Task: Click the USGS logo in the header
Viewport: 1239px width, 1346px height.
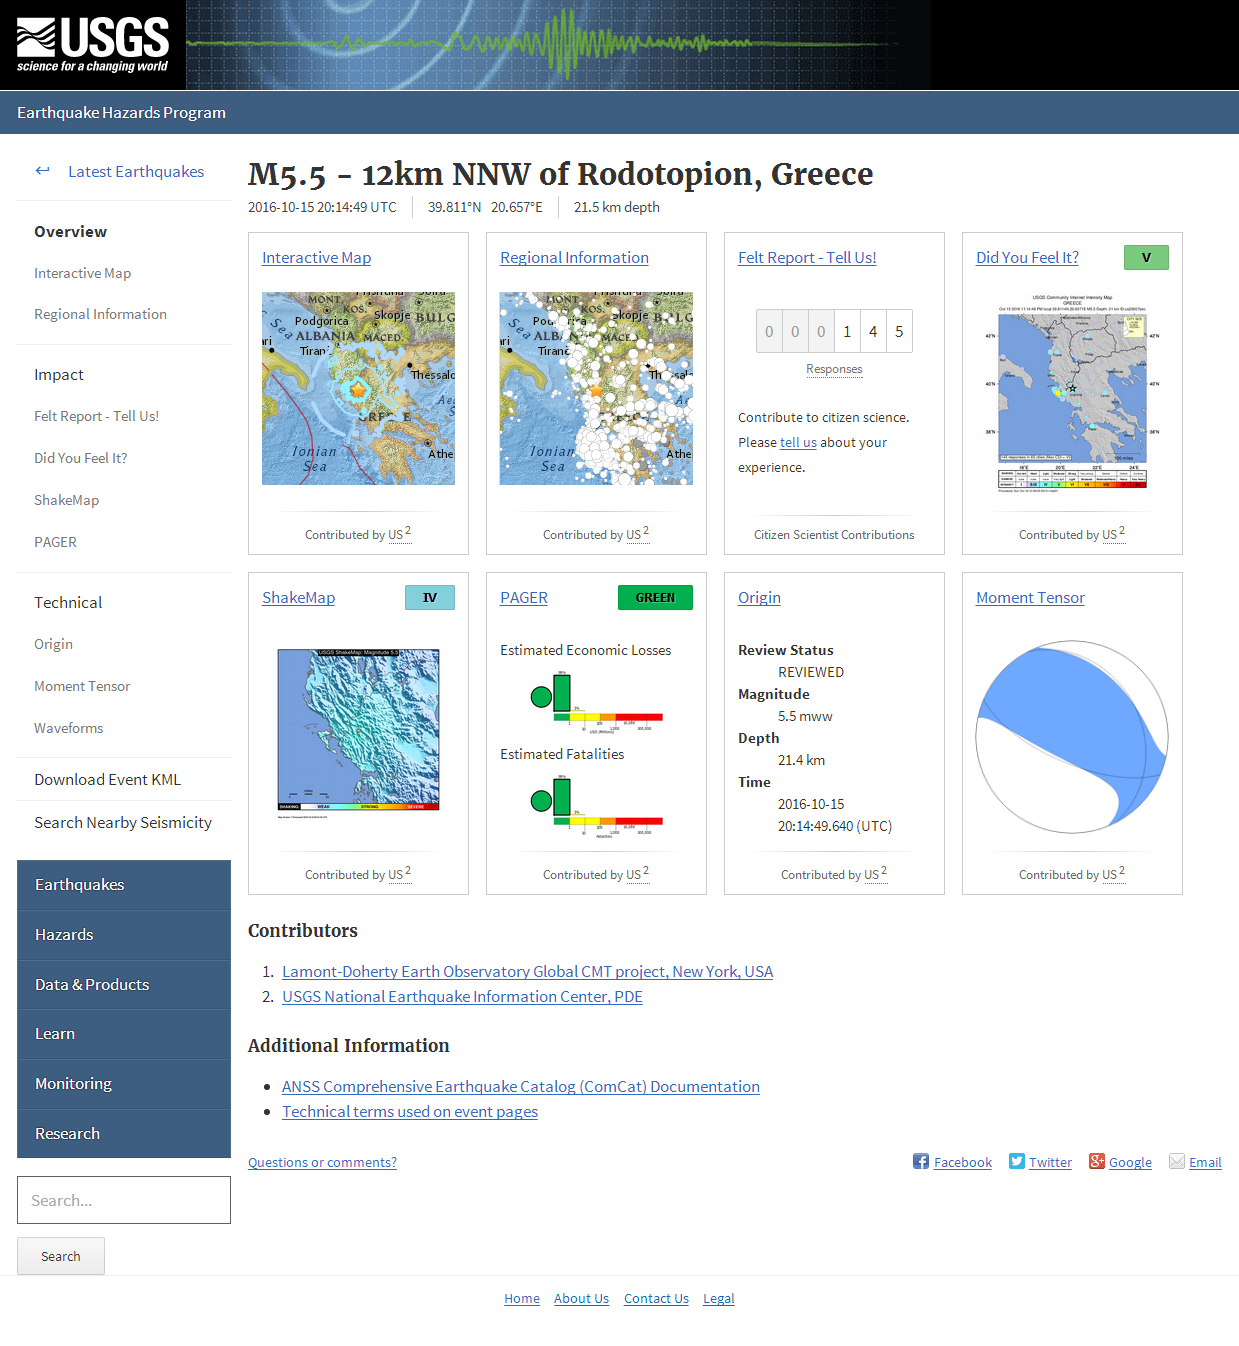Action: pos(90,44)
